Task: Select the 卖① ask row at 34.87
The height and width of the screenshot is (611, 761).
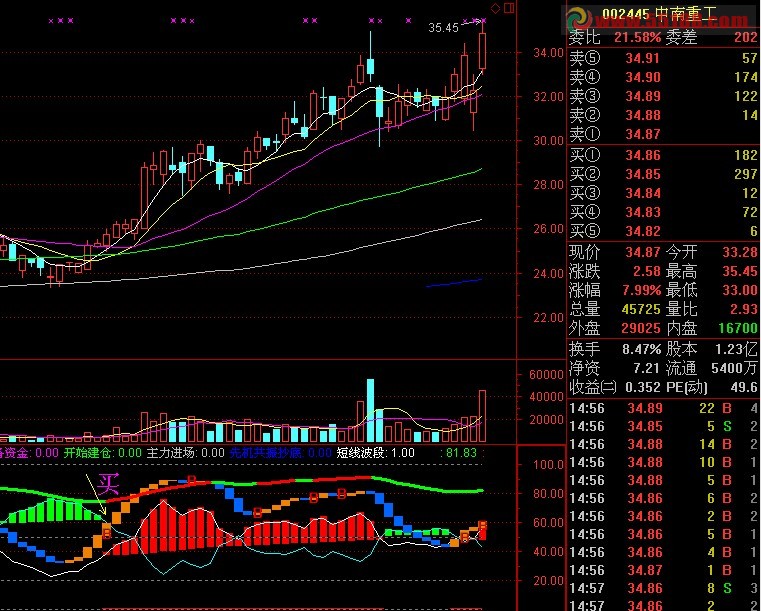Action: pos(662,133)
